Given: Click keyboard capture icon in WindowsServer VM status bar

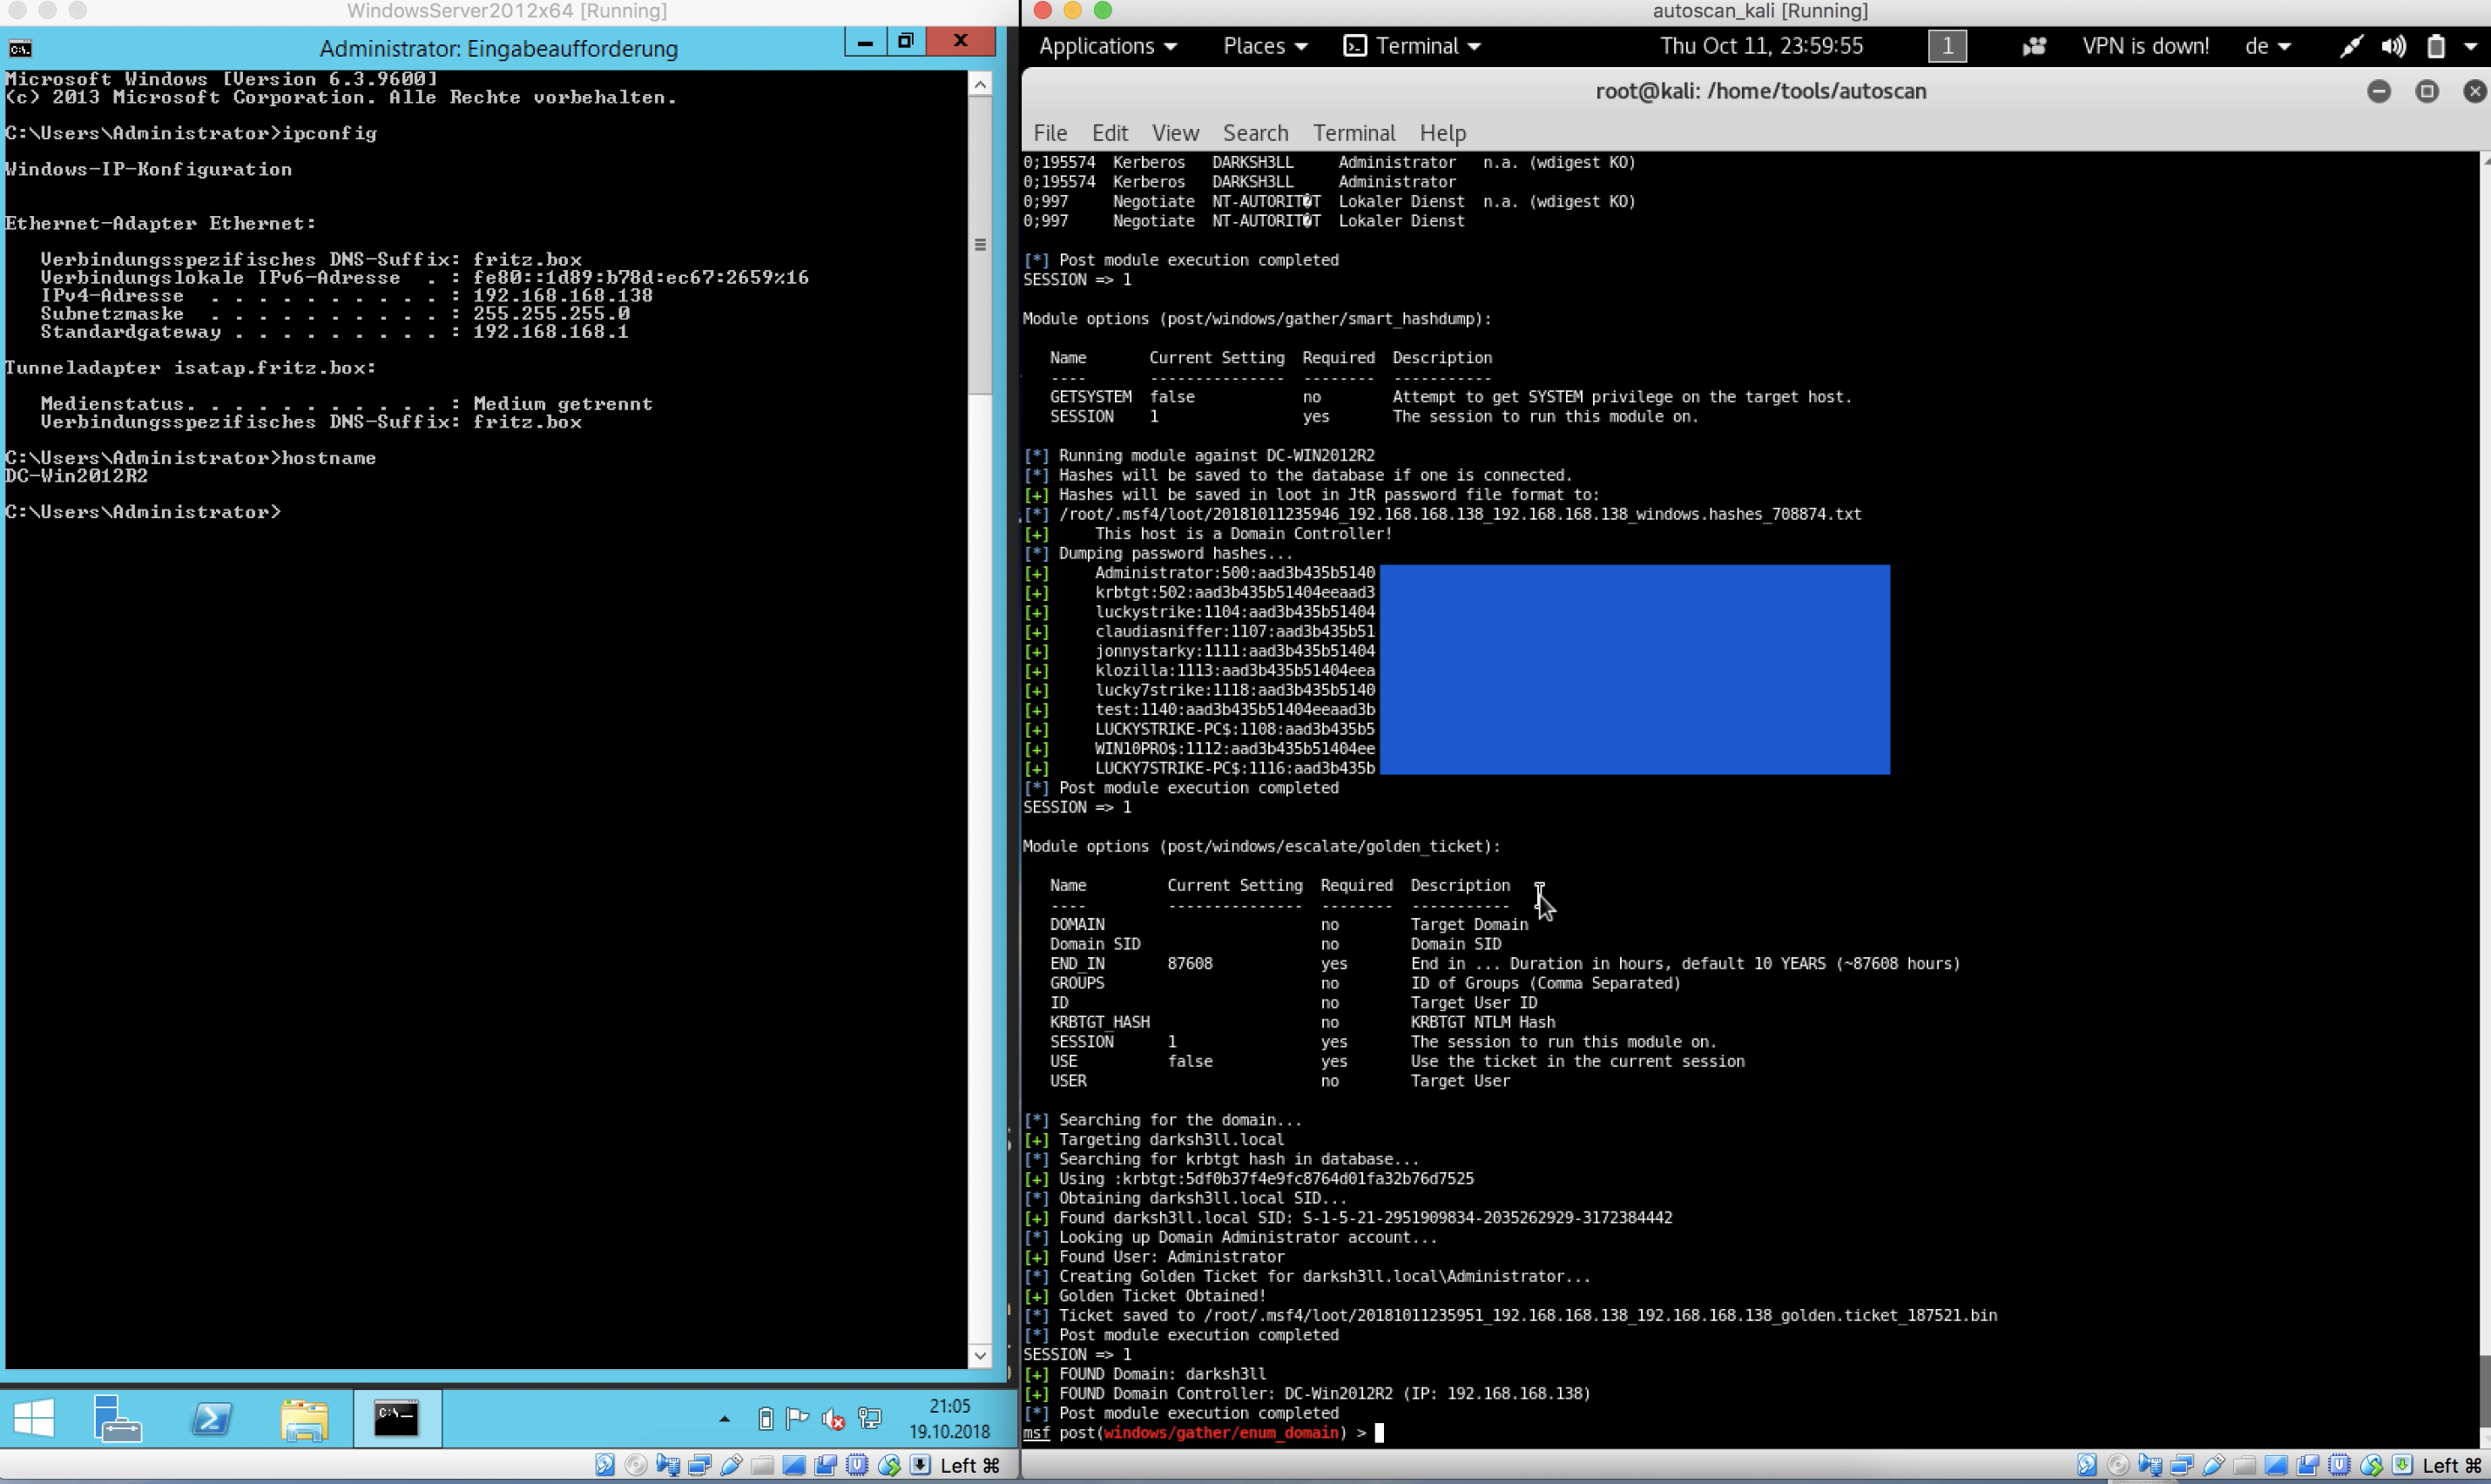Looking at the screenshot, I should [920, 1465].
